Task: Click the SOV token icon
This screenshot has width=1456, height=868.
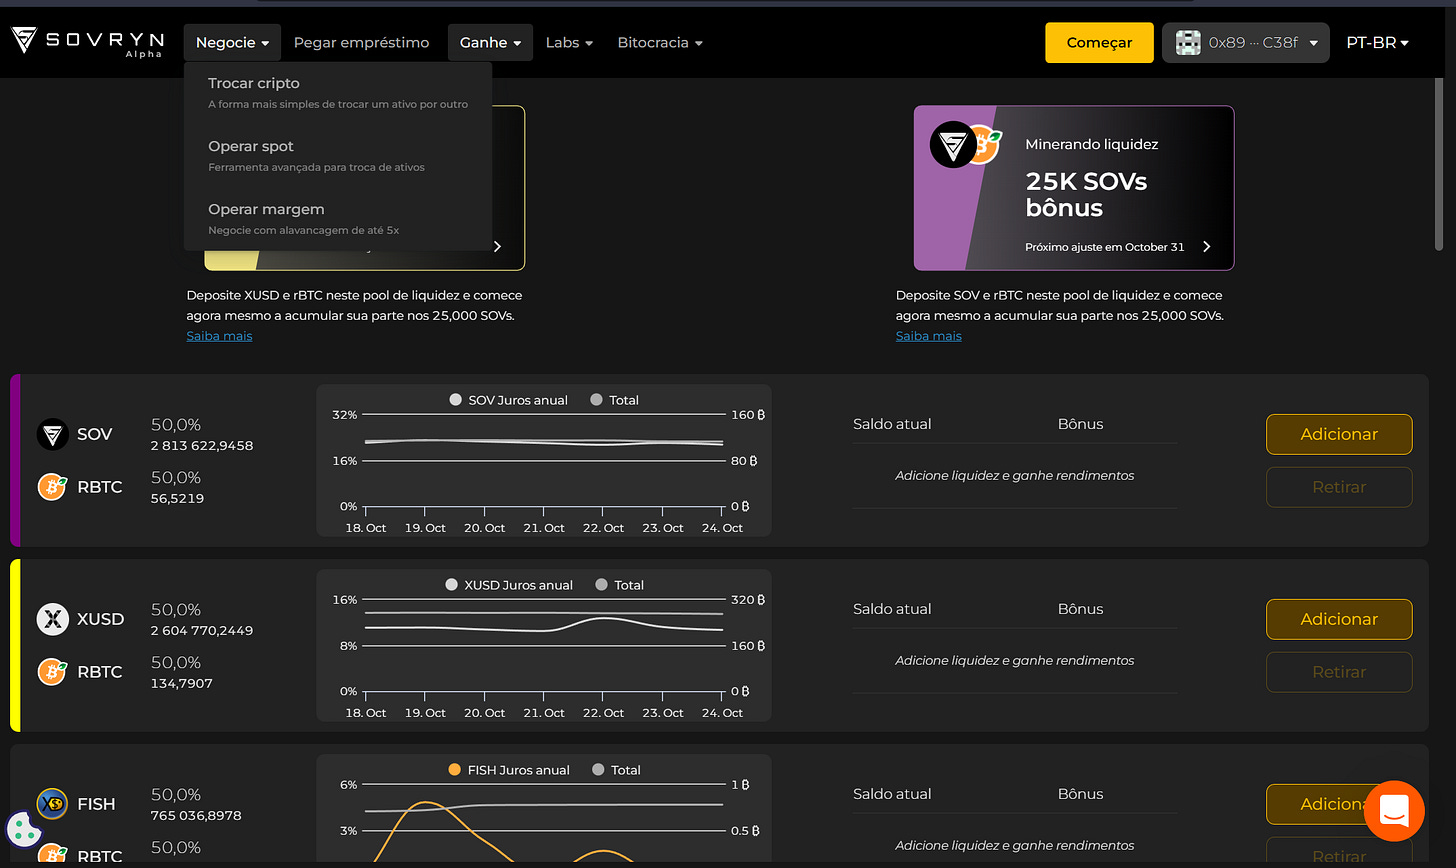Action: point(52,434)
